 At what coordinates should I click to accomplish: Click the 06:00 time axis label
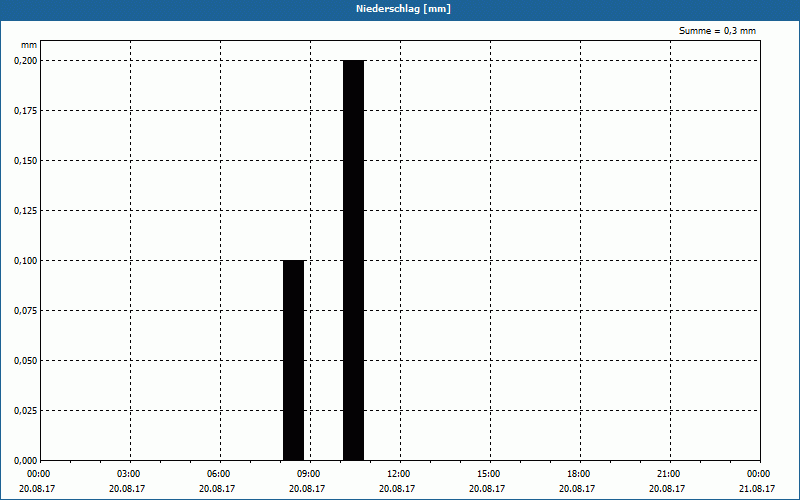(x=218, y=474)
